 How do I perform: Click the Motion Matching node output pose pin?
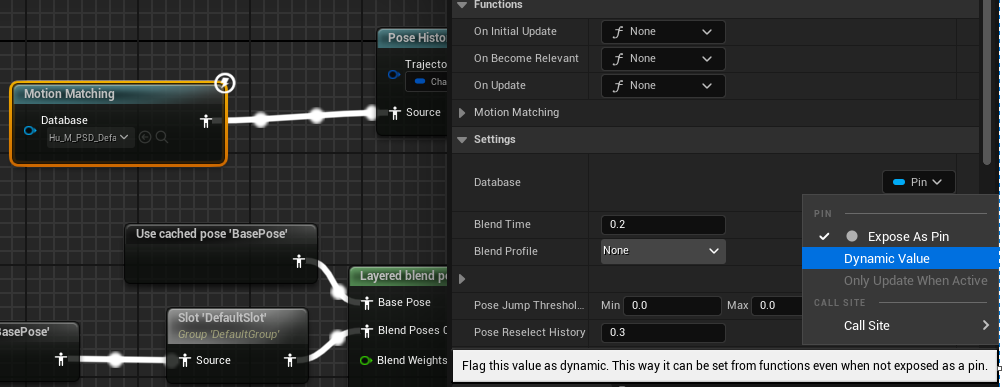click(x=206, y=120)
